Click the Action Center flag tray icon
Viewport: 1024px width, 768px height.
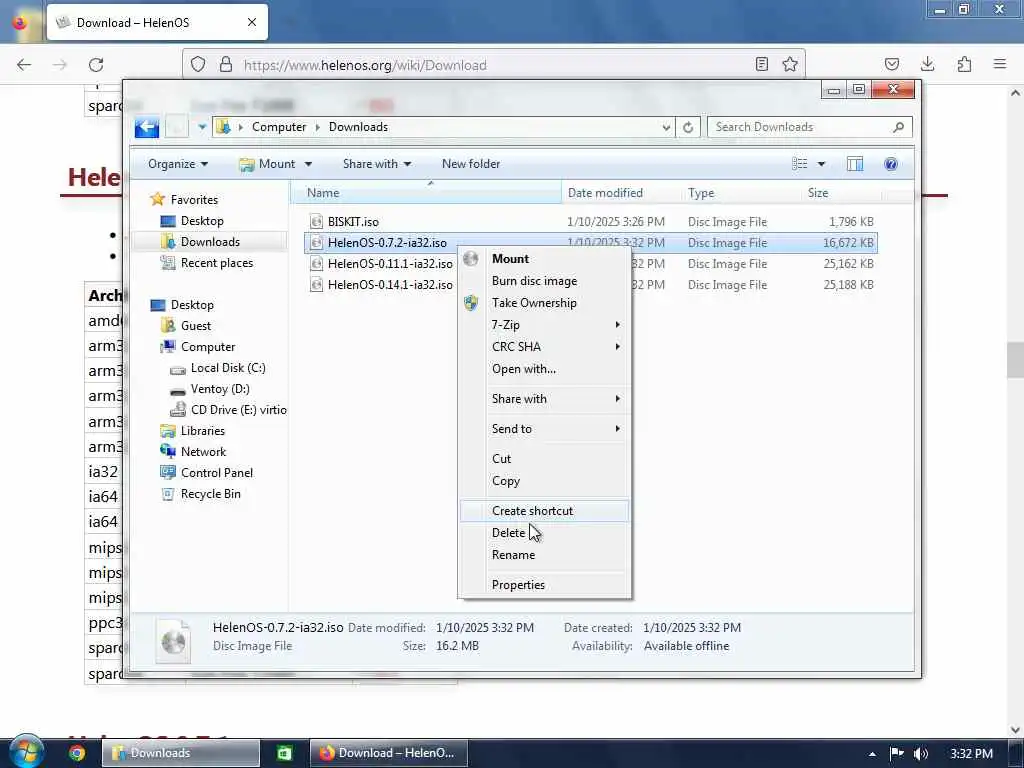pos(897,754)
